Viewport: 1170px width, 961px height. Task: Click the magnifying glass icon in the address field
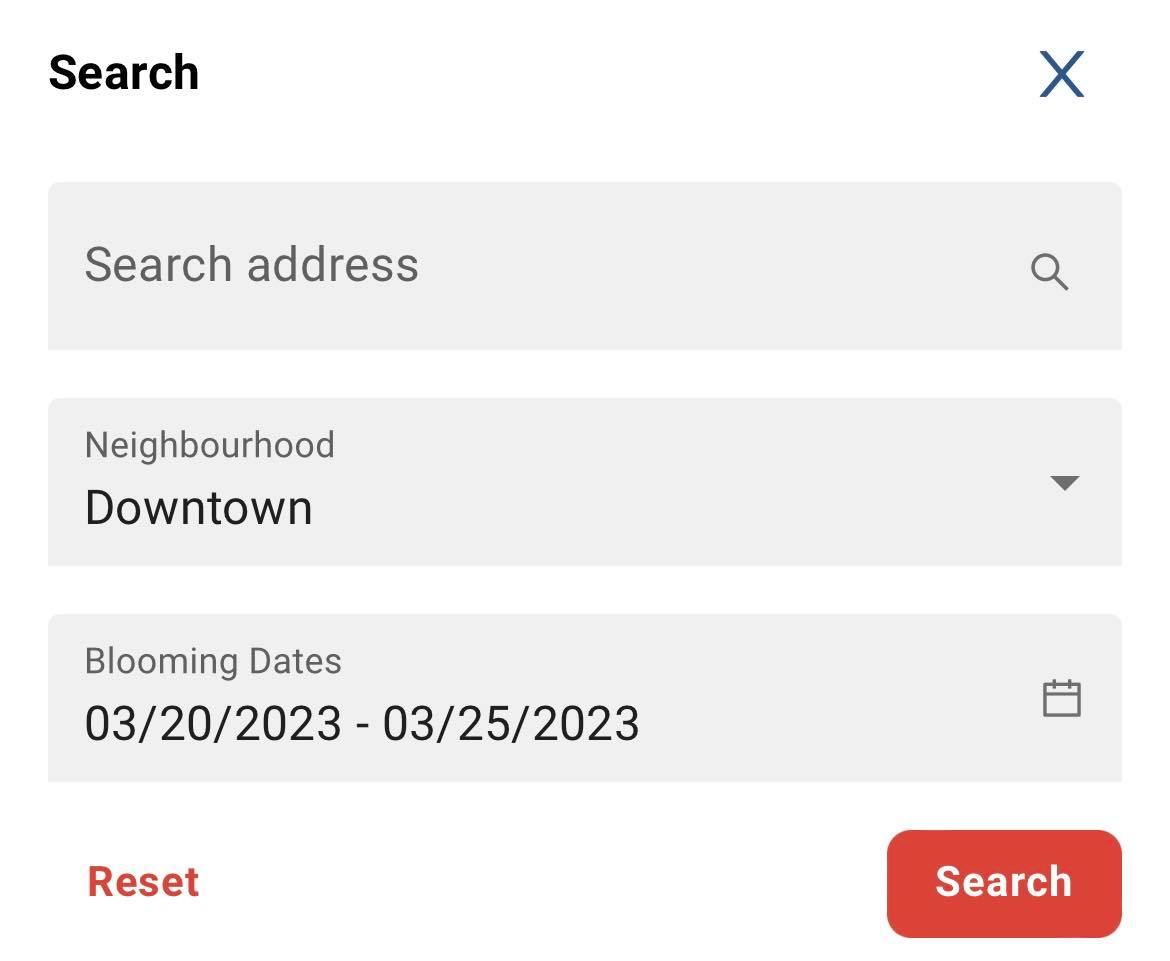1049,272
